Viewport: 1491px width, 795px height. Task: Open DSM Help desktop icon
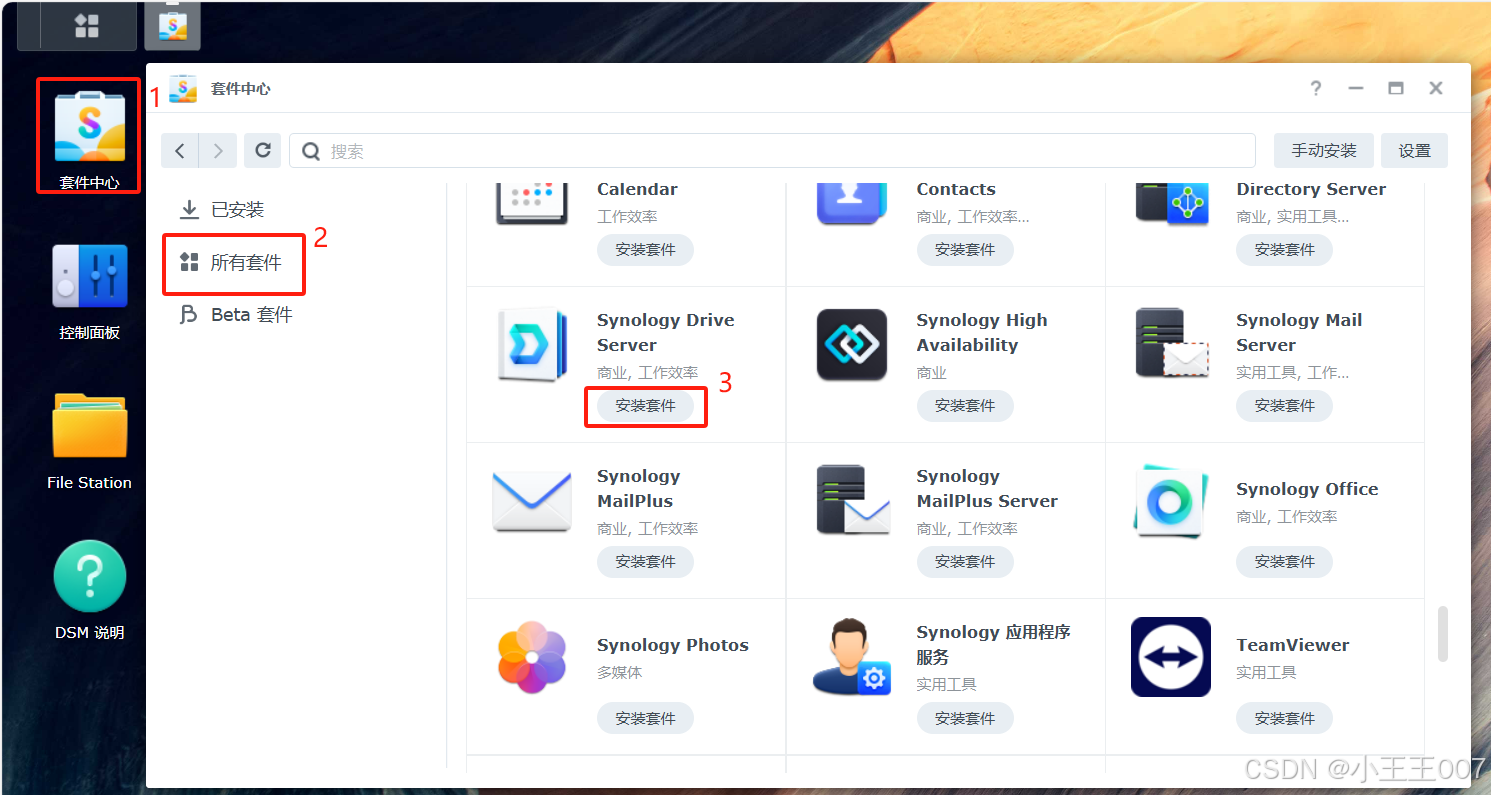point(89,576)
